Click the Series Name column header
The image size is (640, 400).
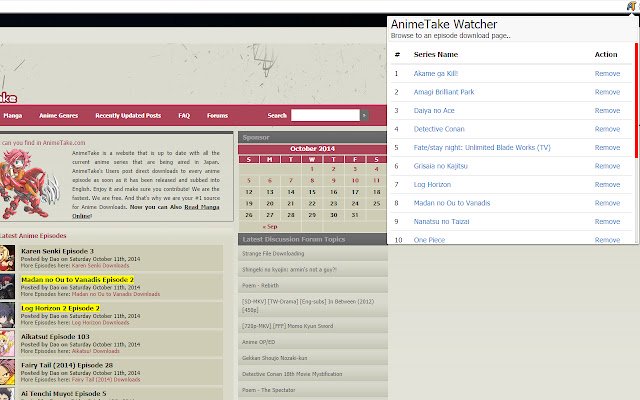tap(436, 54)
